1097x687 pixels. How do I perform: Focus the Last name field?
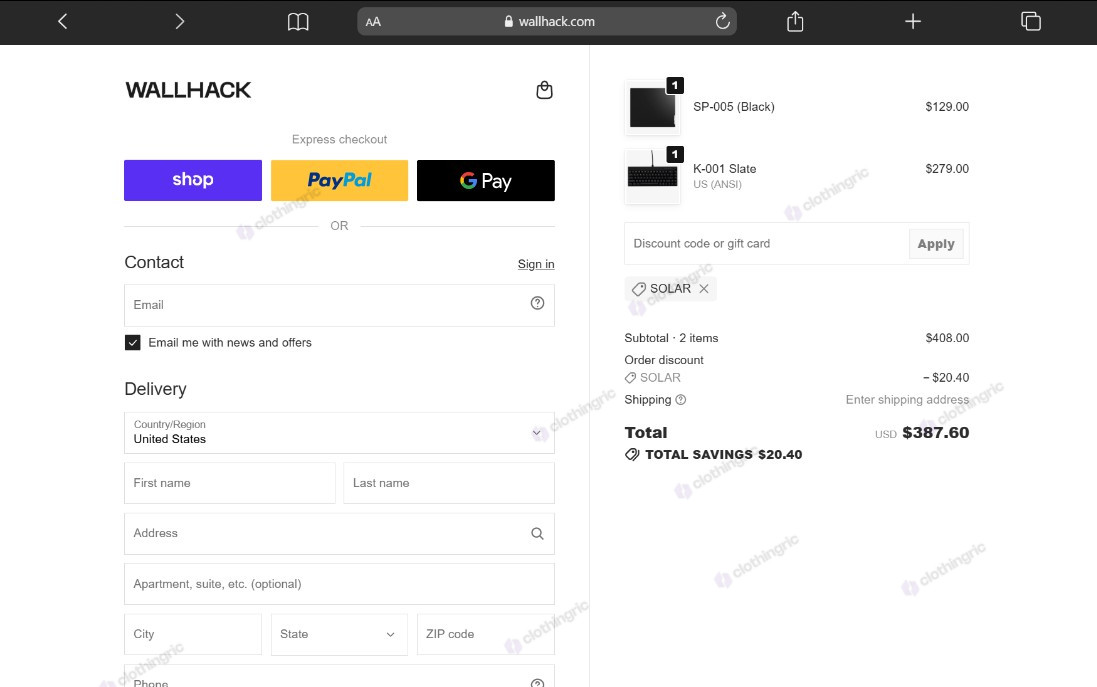point(448,483)
